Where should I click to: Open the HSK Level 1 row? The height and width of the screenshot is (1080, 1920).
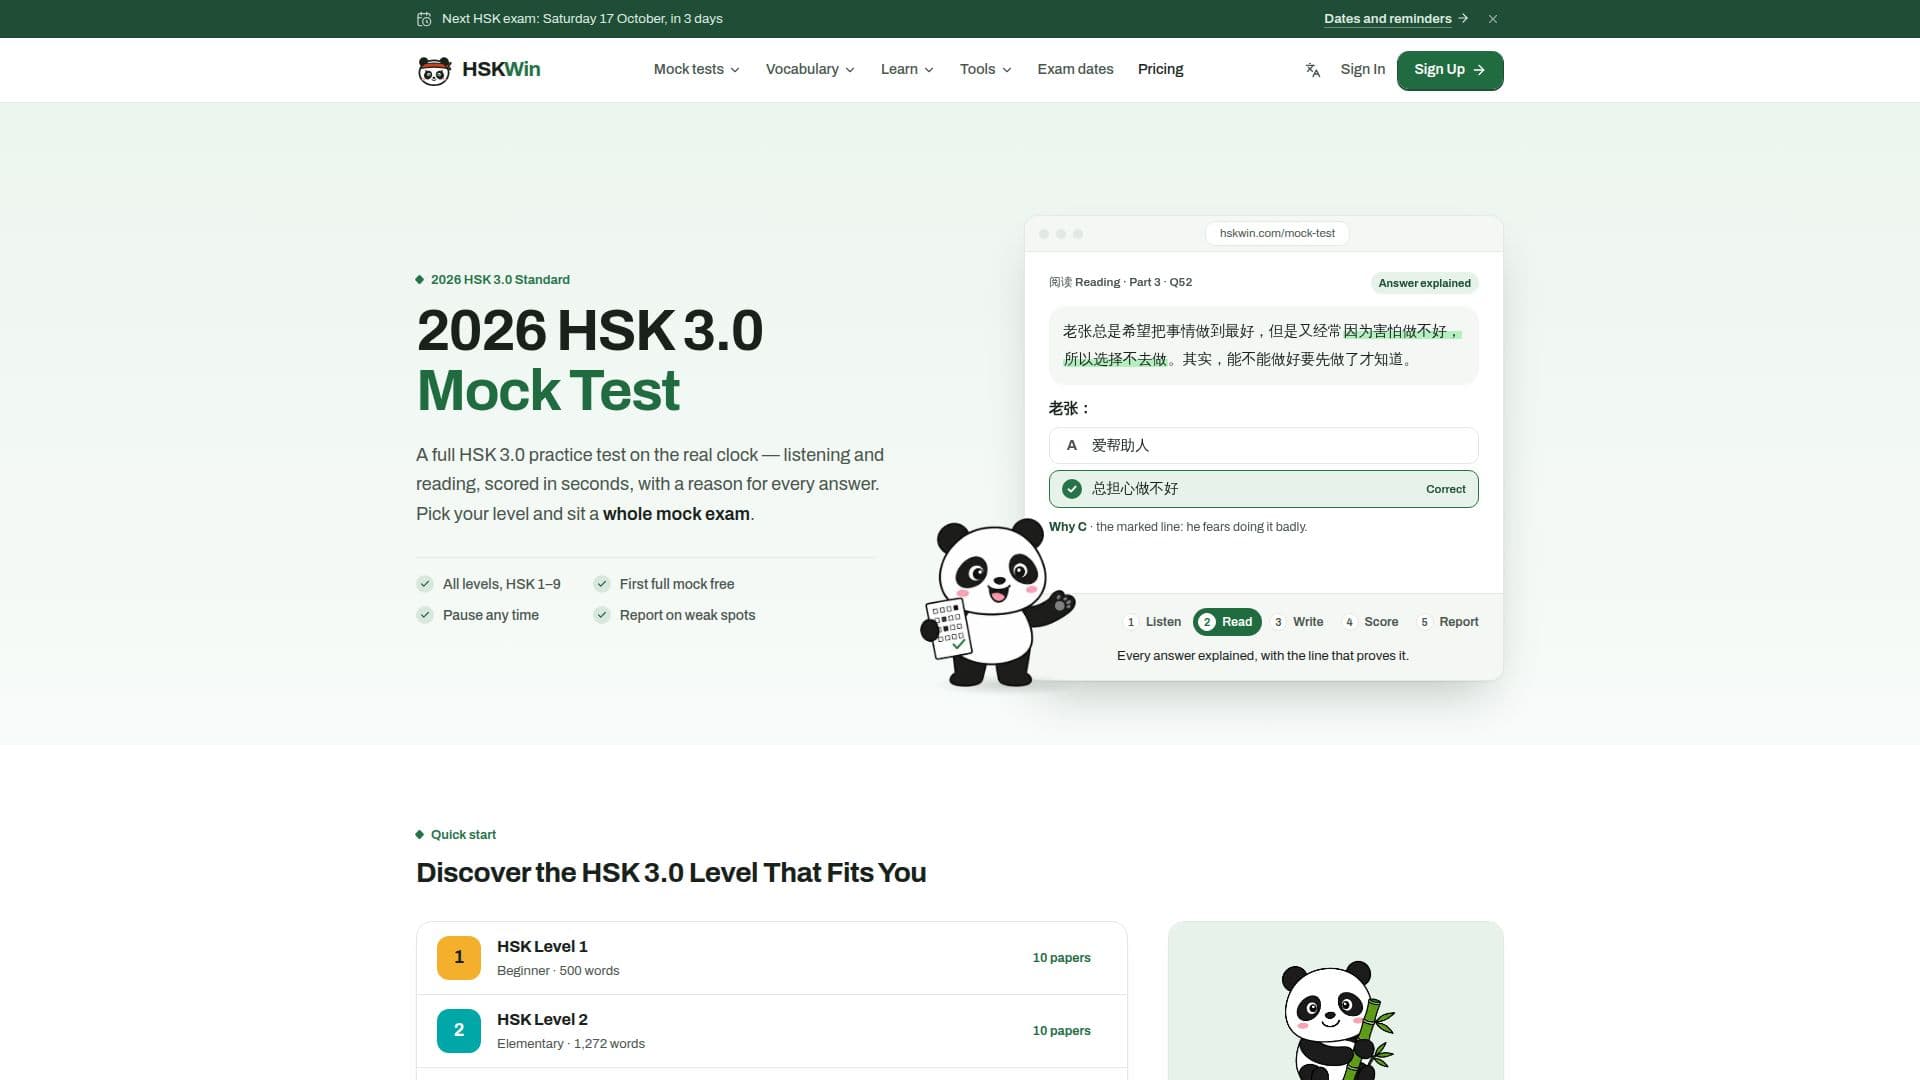[x=771, y=958]
